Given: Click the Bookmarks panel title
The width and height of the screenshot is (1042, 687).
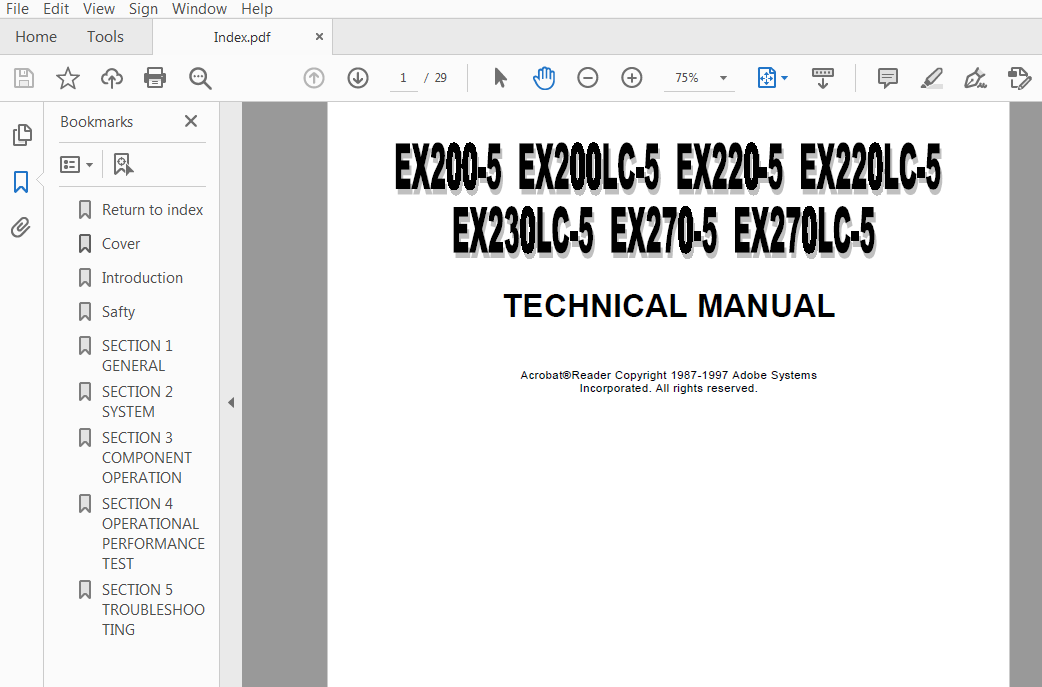Looking at the screenshot, I should click(x=96, y=122).
